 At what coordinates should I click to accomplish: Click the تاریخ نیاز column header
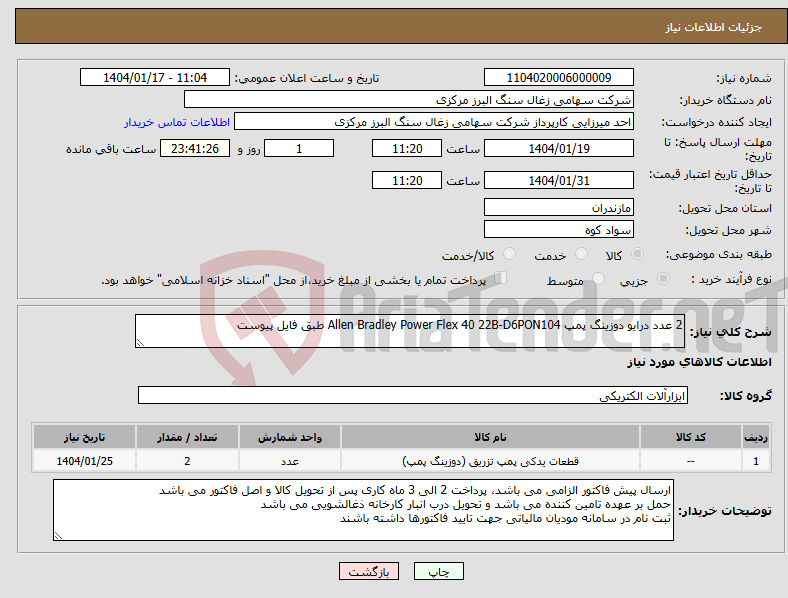pos(84,437)
